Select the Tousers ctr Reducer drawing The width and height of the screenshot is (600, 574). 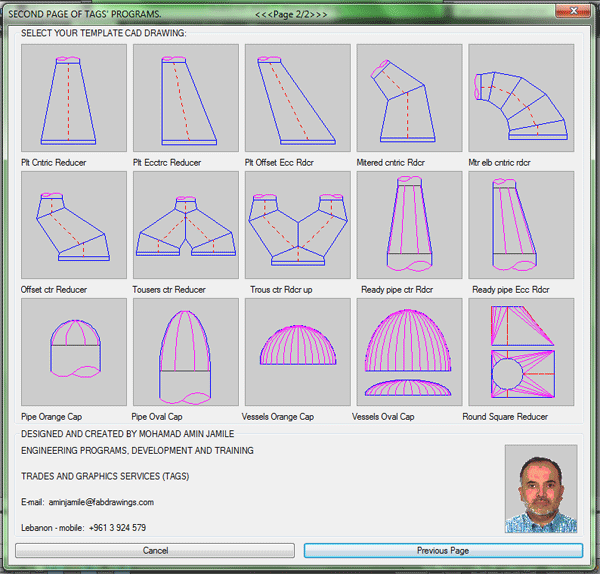click(x=185, y=225)
